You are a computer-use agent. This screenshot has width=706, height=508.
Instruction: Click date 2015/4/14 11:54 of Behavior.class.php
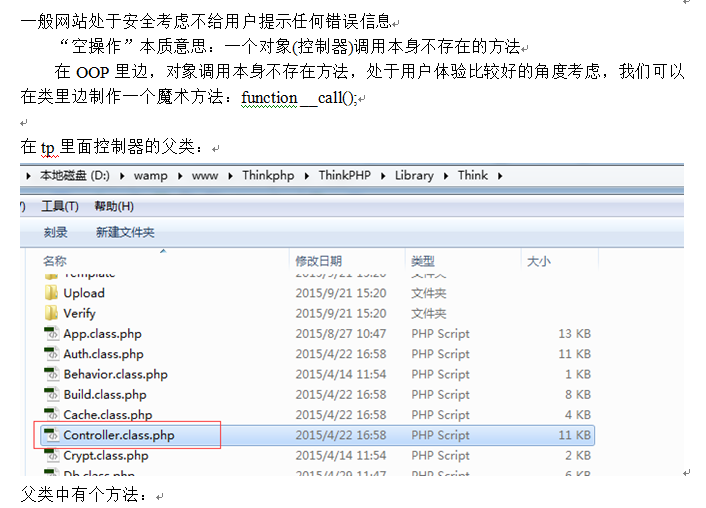[x=341, y=374]
